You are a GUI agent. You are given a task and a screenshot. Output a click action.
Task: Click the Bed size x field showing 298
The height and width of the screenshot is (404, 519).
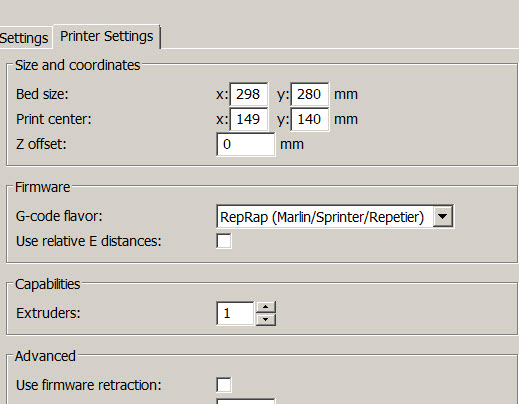pos(249,94)
